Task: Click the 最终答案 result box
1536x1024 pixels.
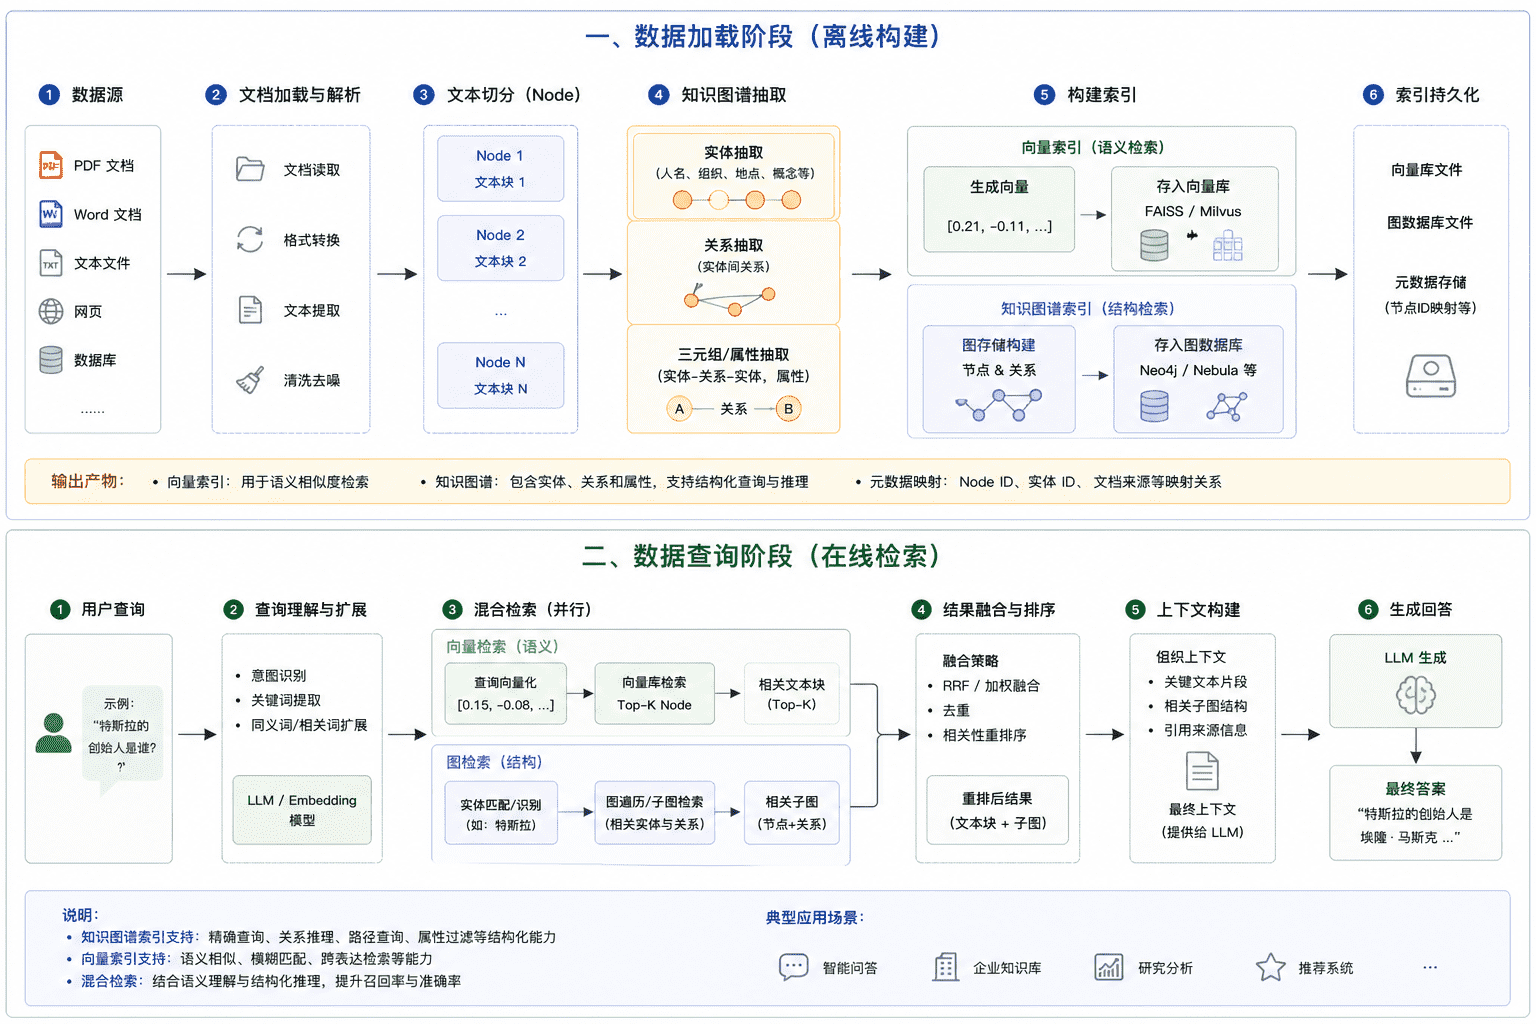Action: [x=1415, y=812]
